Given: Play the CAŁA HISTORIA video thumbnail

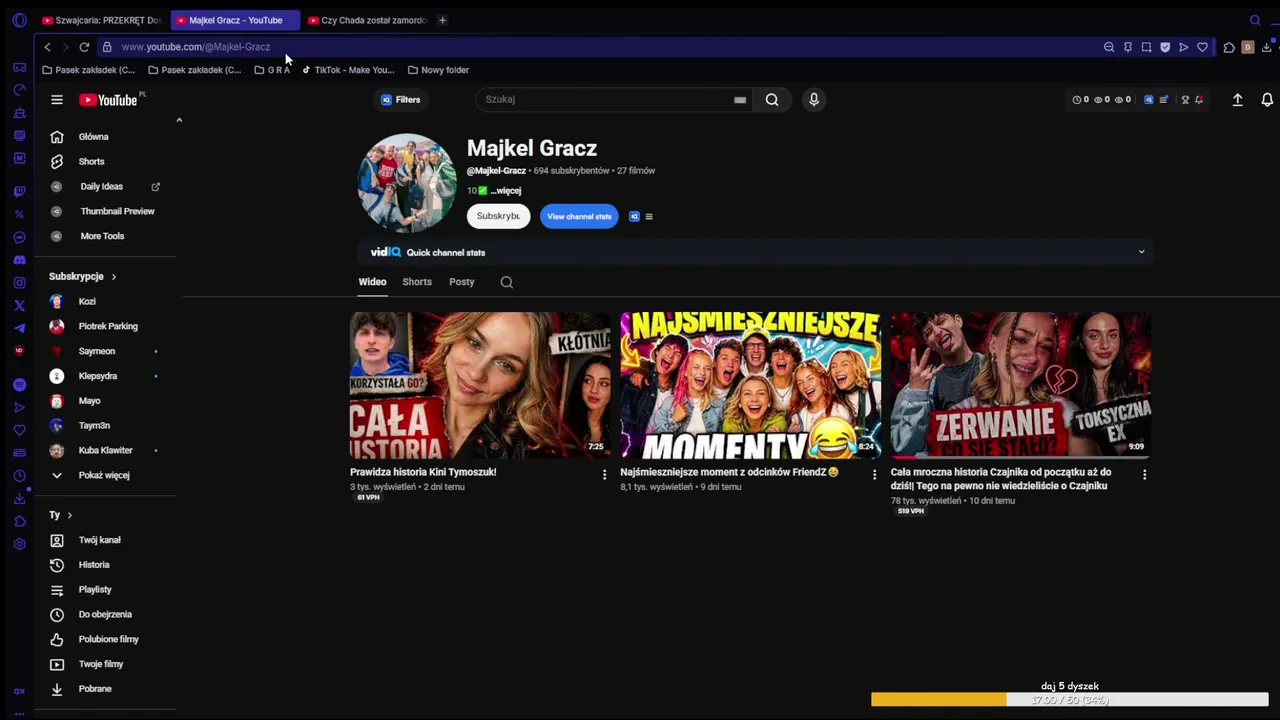Looking at the screenshot, I should (x=480, y=385).
